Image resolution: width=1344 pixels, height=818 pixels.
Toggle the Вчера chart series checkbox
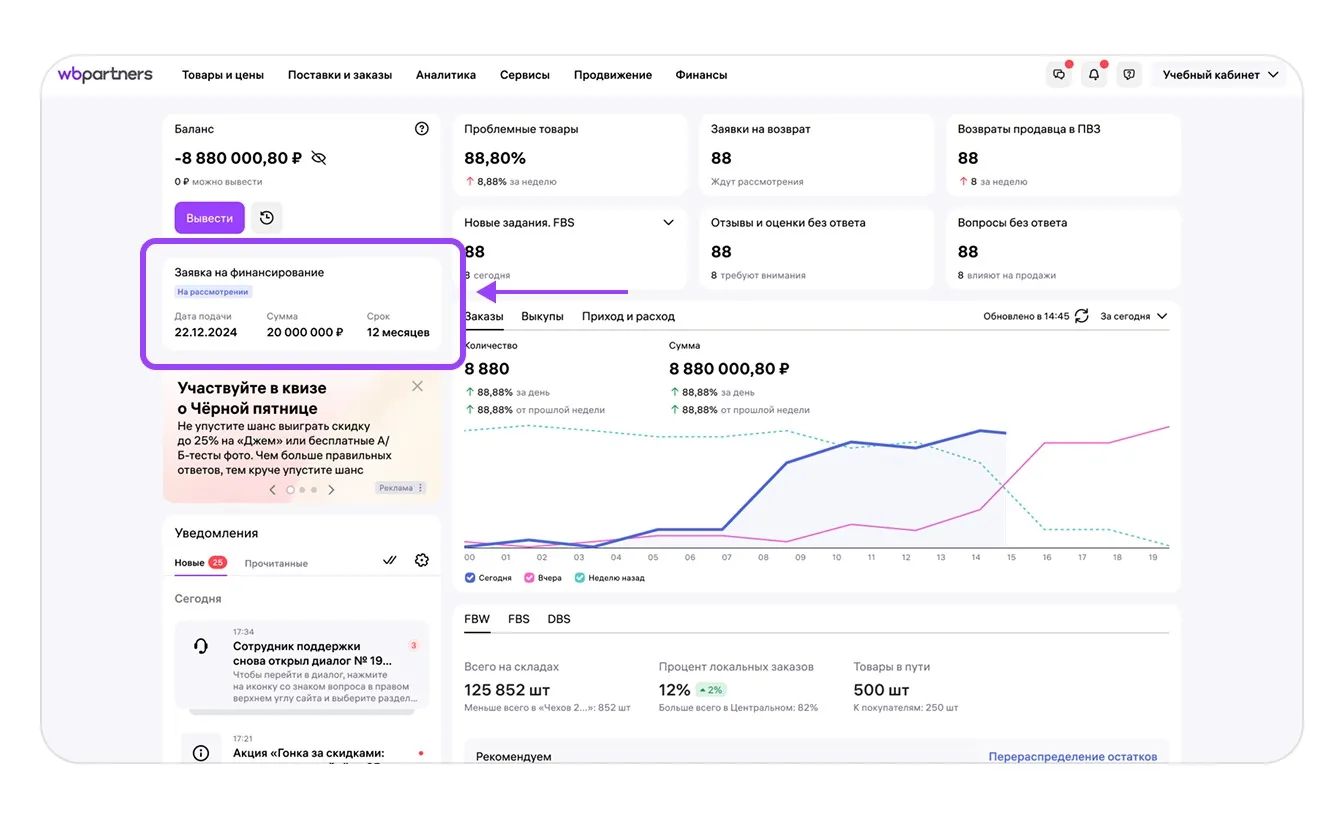(528, 578)
